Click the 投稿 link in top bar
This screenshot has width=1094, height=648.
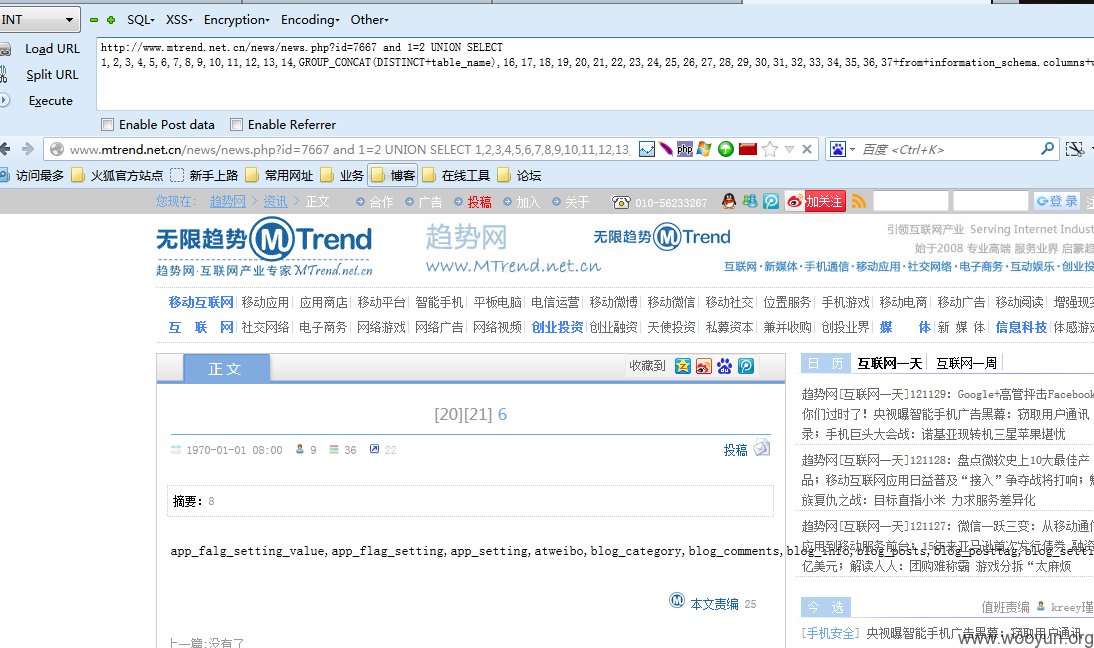(479, 202)
